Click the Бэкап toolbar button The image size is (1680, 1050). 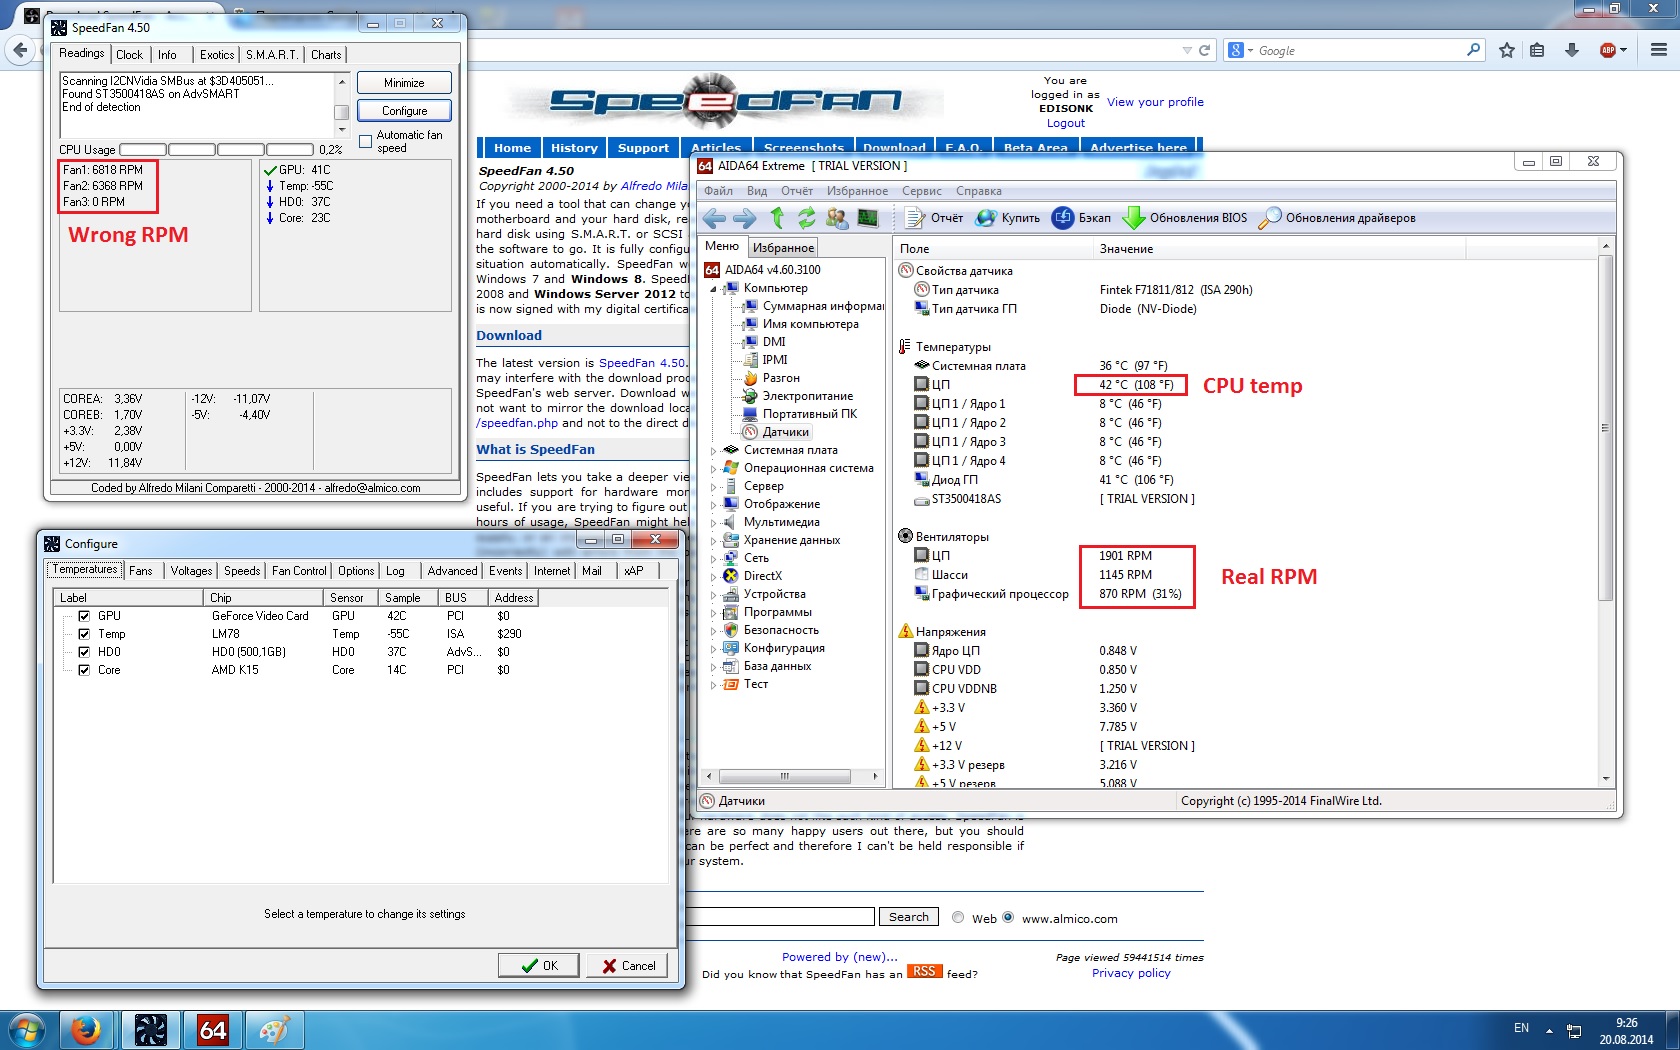1082,218
